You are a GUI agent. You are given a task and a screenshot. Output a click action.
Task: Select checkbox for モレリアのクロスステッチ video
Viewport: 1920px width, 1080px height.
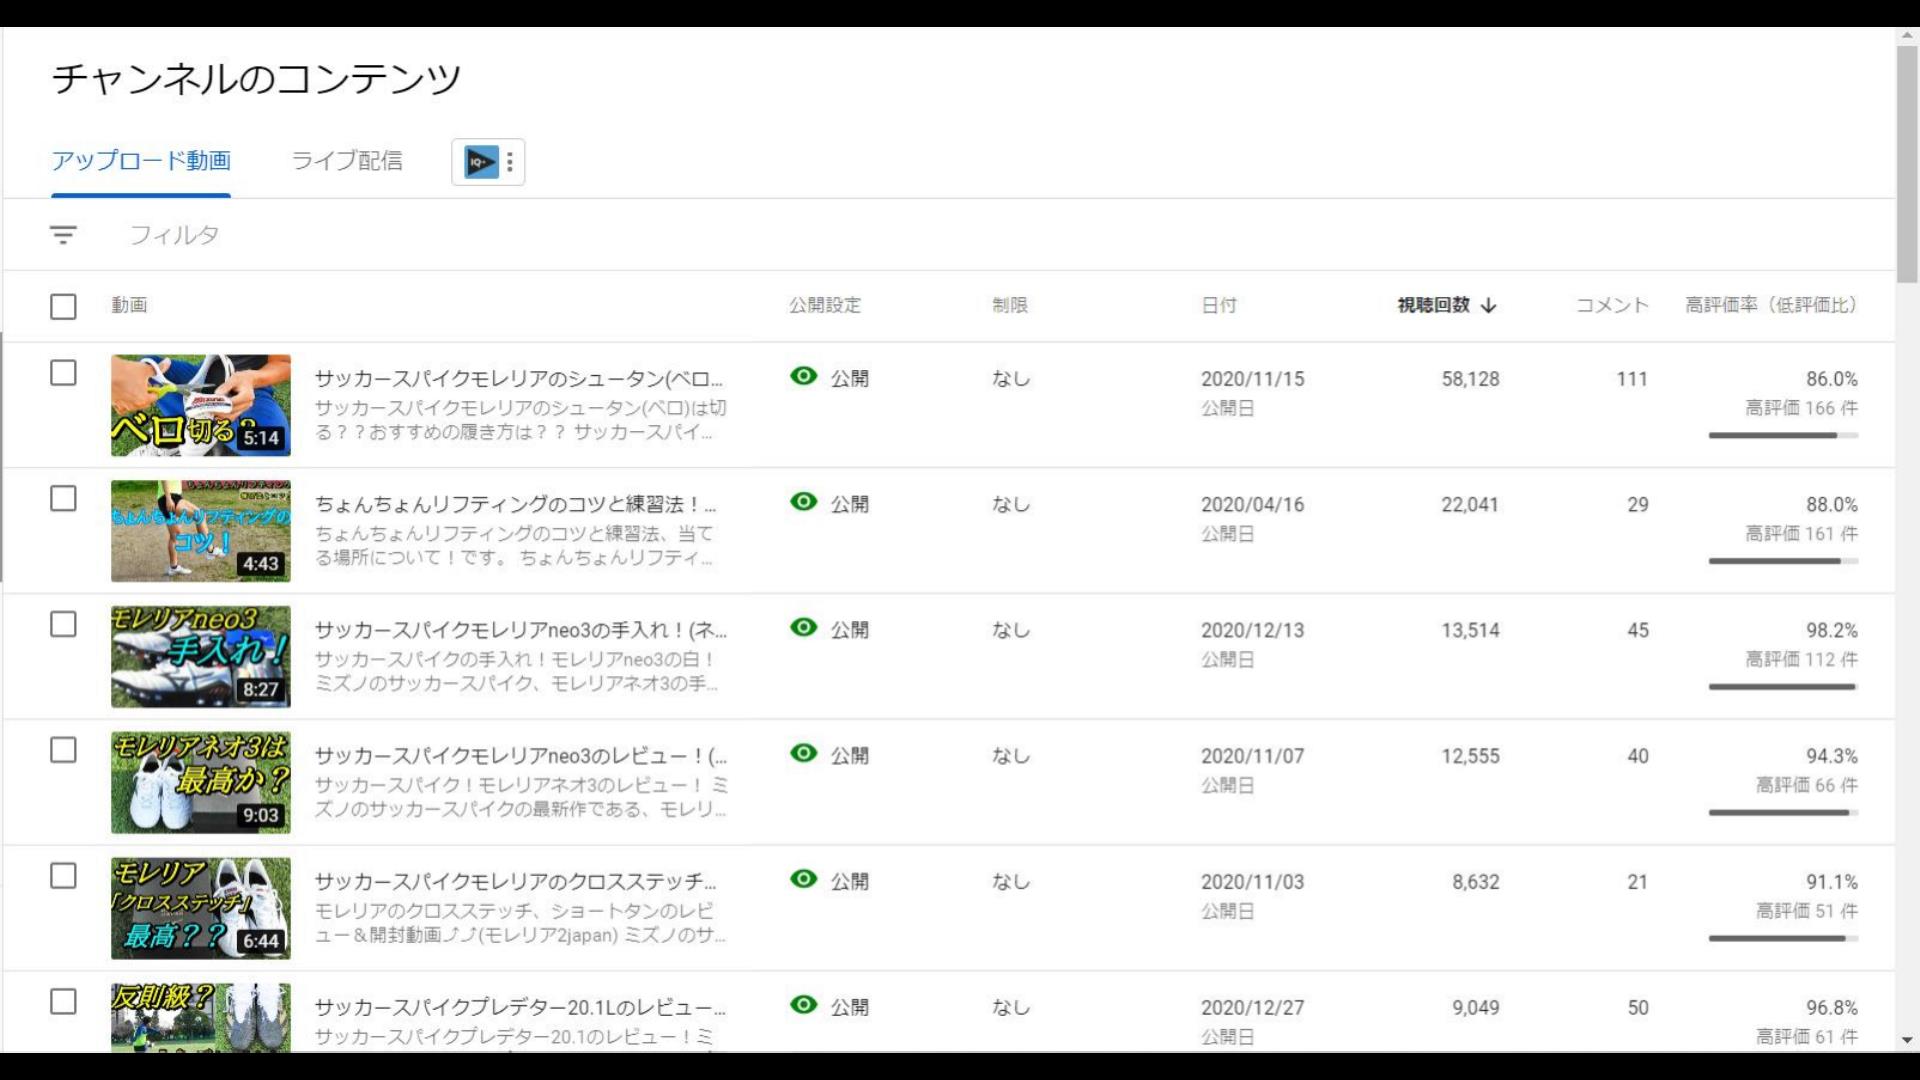point(63,876)
